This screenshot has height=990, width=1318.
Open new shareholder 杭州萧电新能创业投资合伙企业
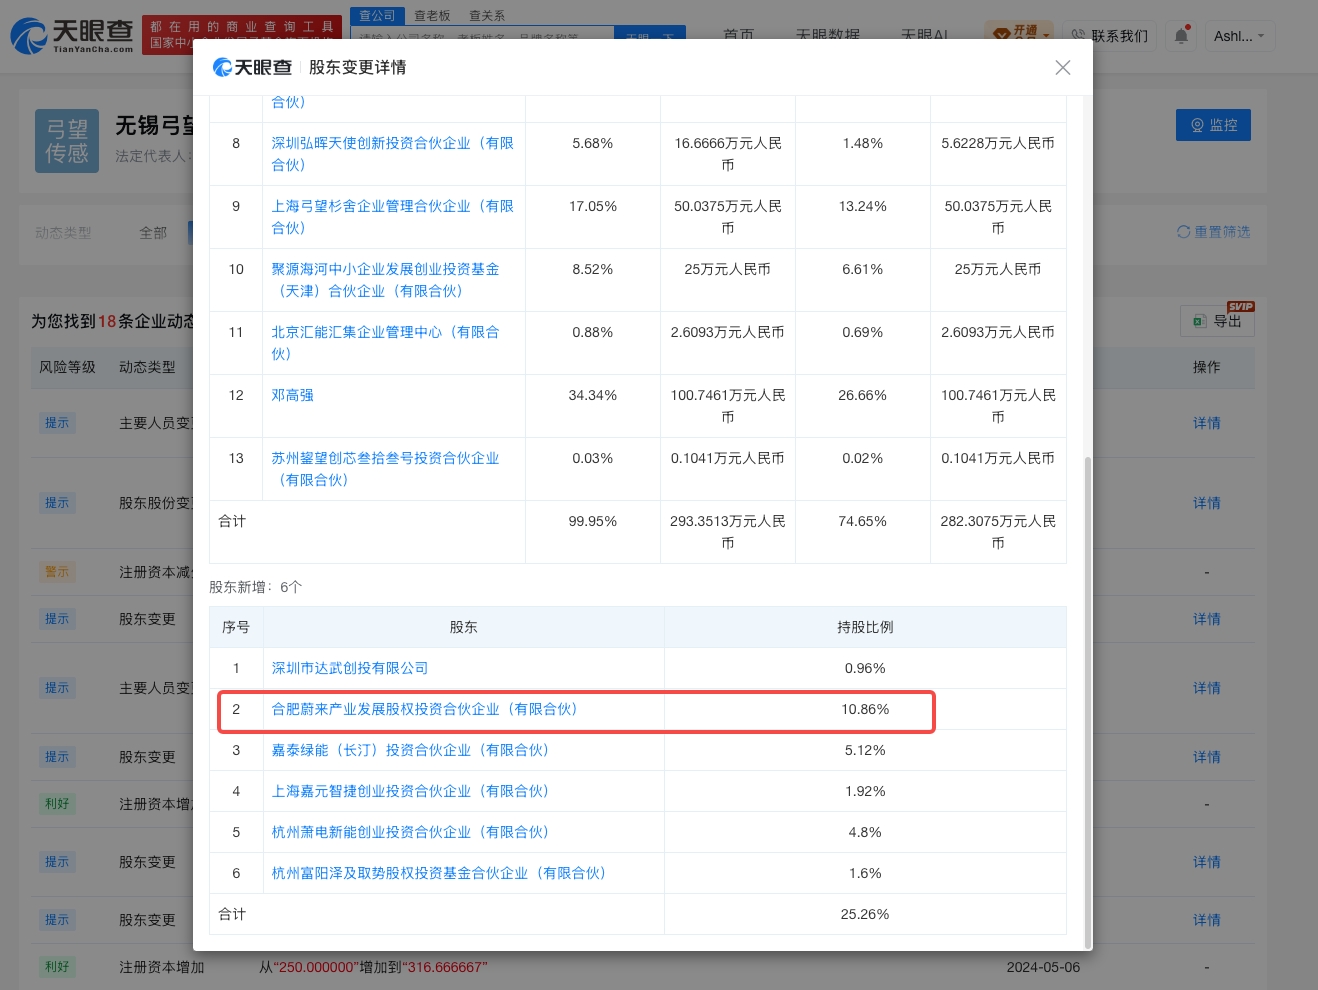coord(410,832)
